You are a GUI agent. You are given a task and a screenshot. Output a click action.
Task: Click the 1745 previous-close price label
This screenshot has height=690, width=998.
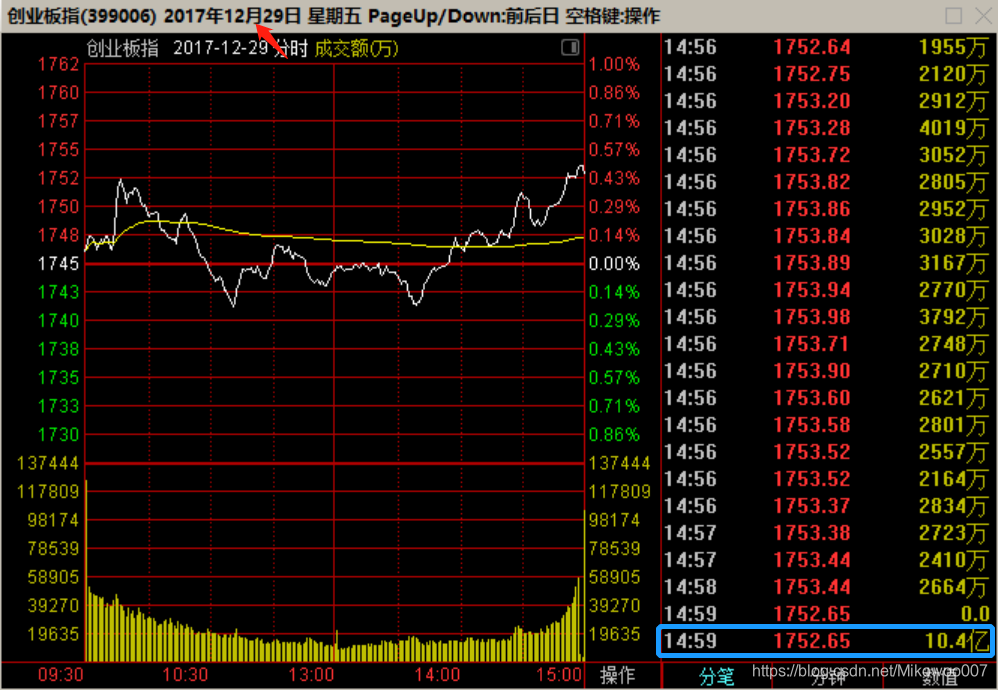[x=58, y=264]
